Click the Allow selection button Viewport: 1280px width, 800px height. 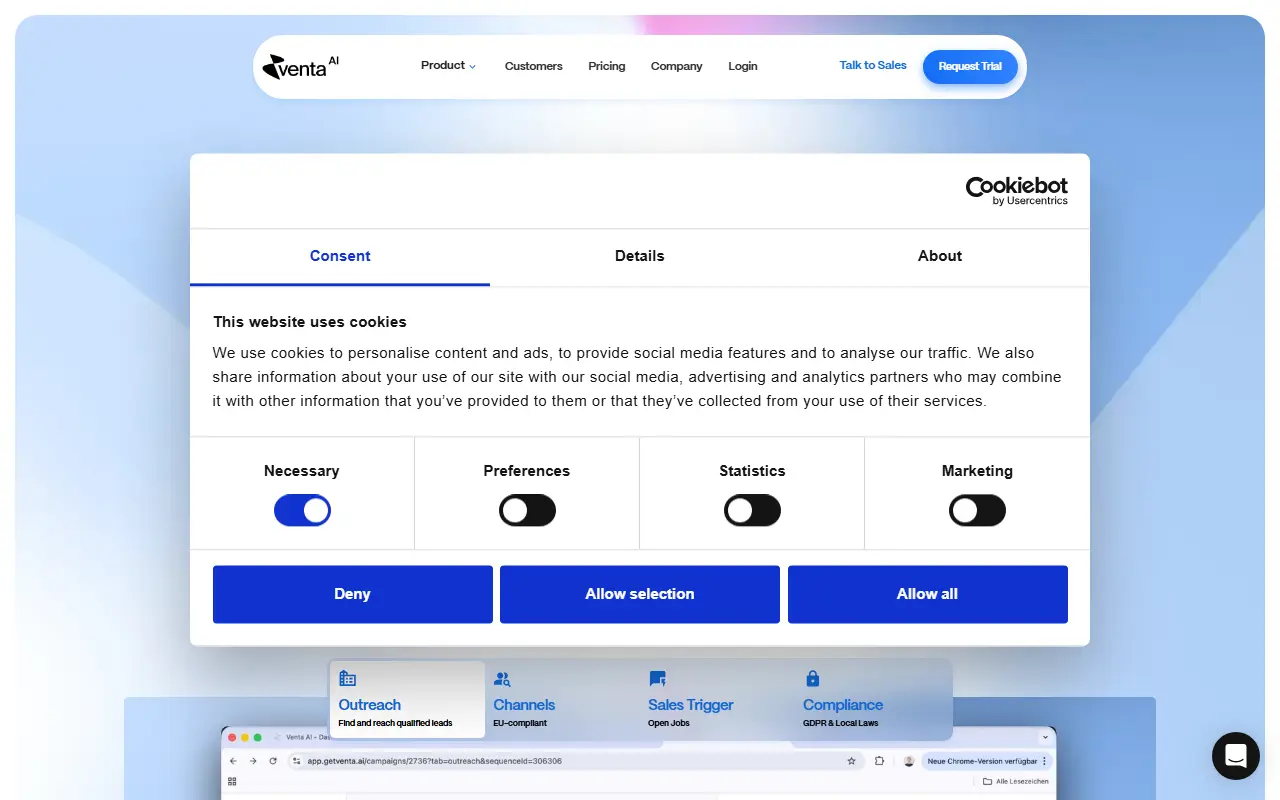coord(640,594)
